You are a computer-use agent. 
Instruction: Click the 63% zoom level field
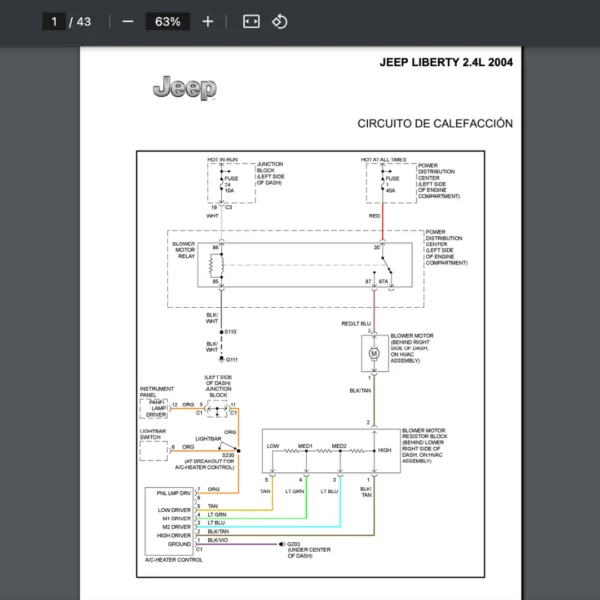[167, 21]
